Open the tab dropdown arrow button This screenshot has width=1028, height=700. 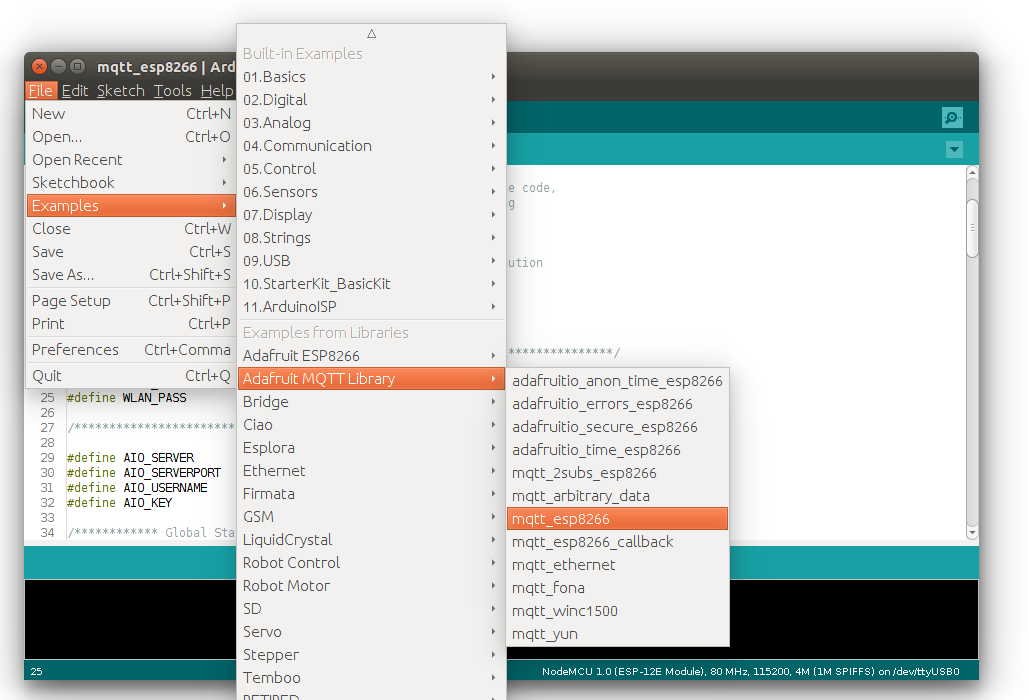tap(954, 149)
